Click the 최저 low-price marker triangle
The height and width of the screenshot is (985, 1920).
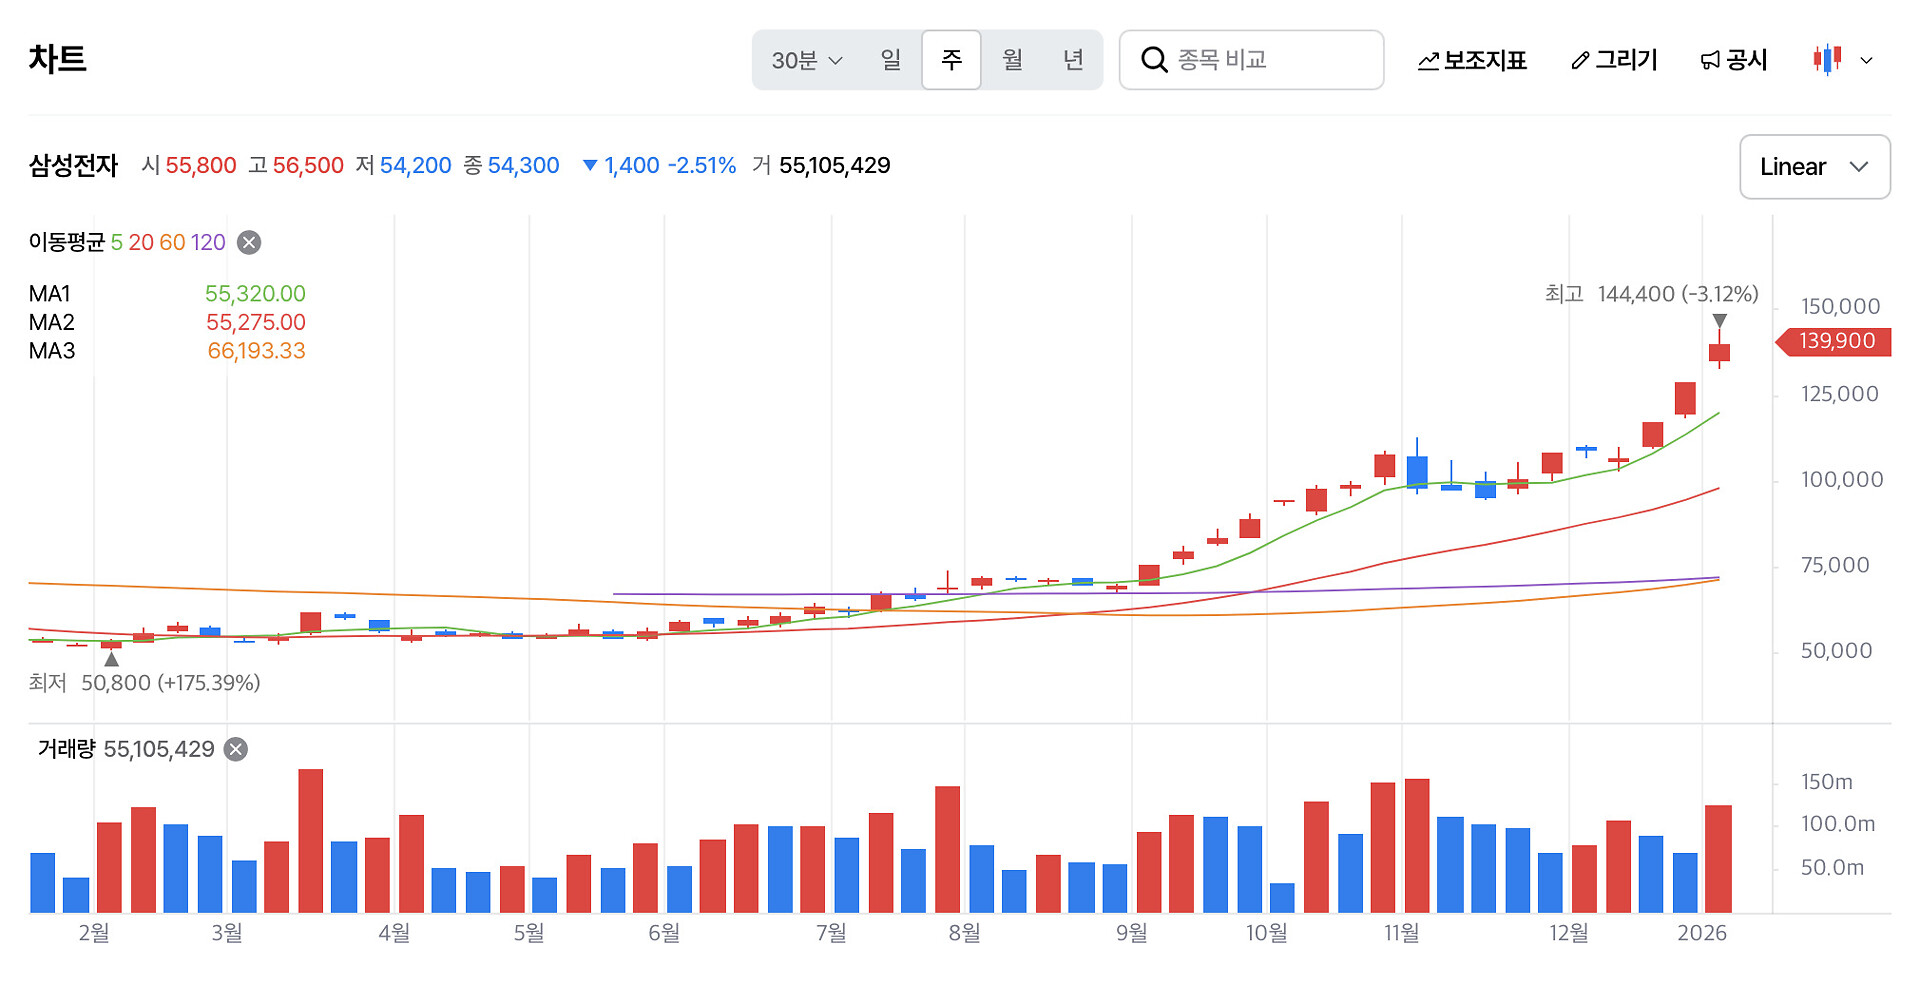(x=112, y=659)
